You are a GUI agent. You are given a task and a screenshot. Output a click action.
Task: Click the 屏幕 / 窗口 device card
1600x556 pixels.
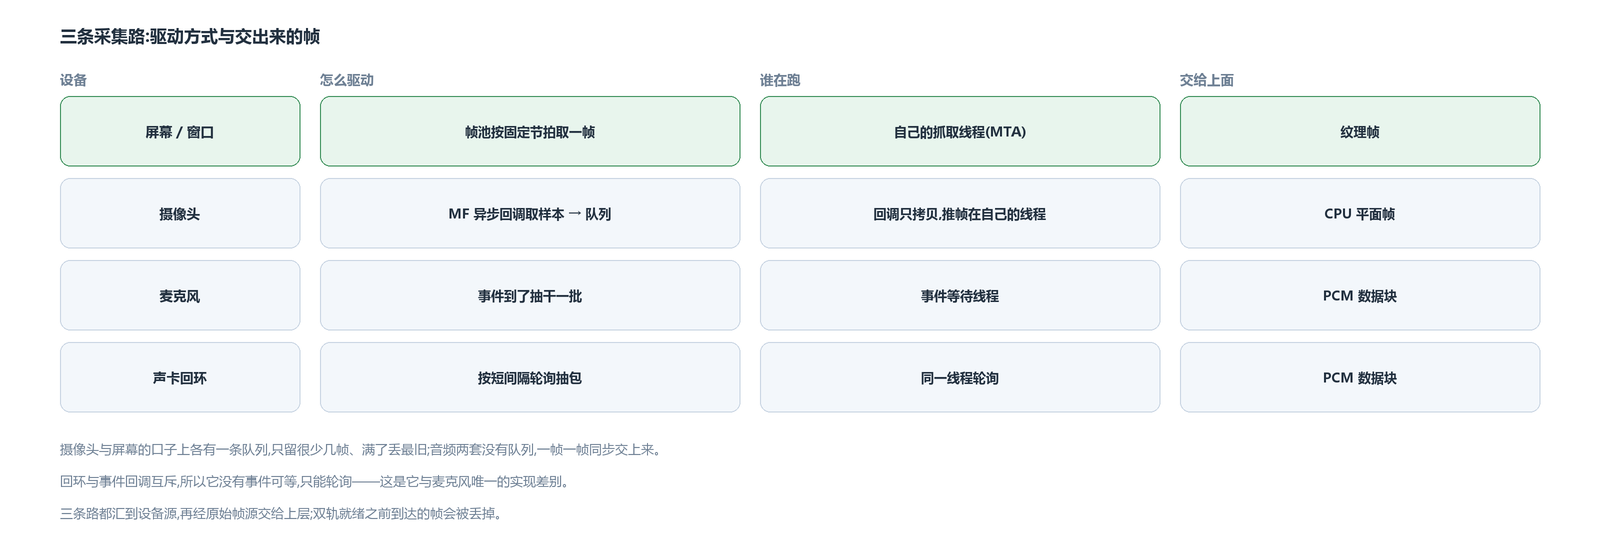coord(180,131)
